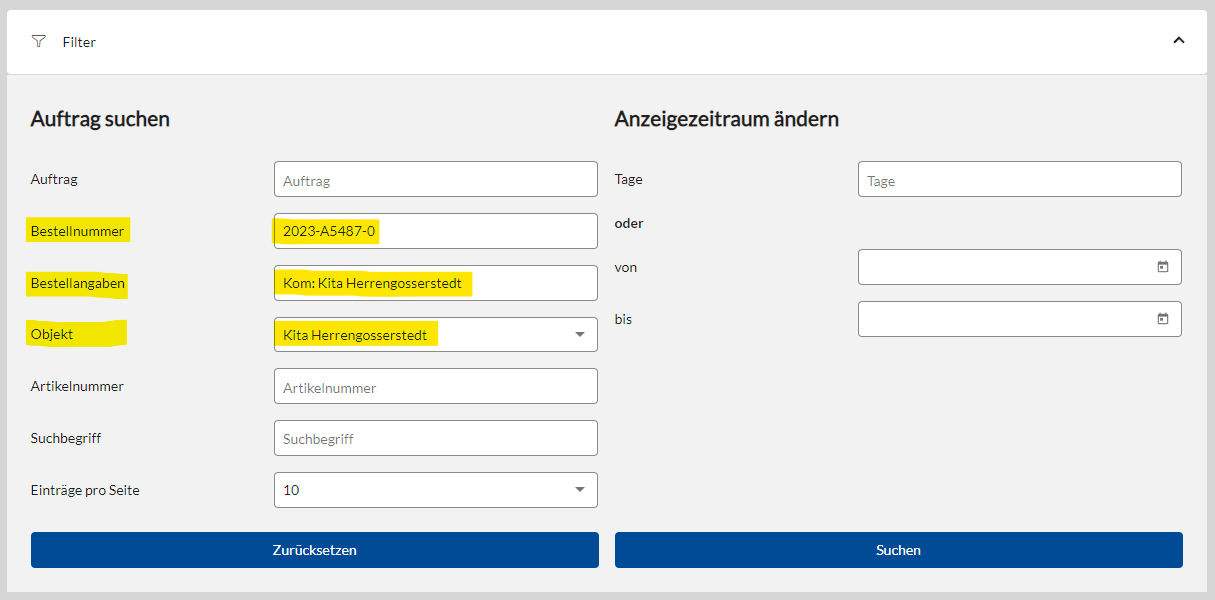Click the value '10' in entries dropdown
The width and height of the screenshot is (1215, 600).
(291, 490)
